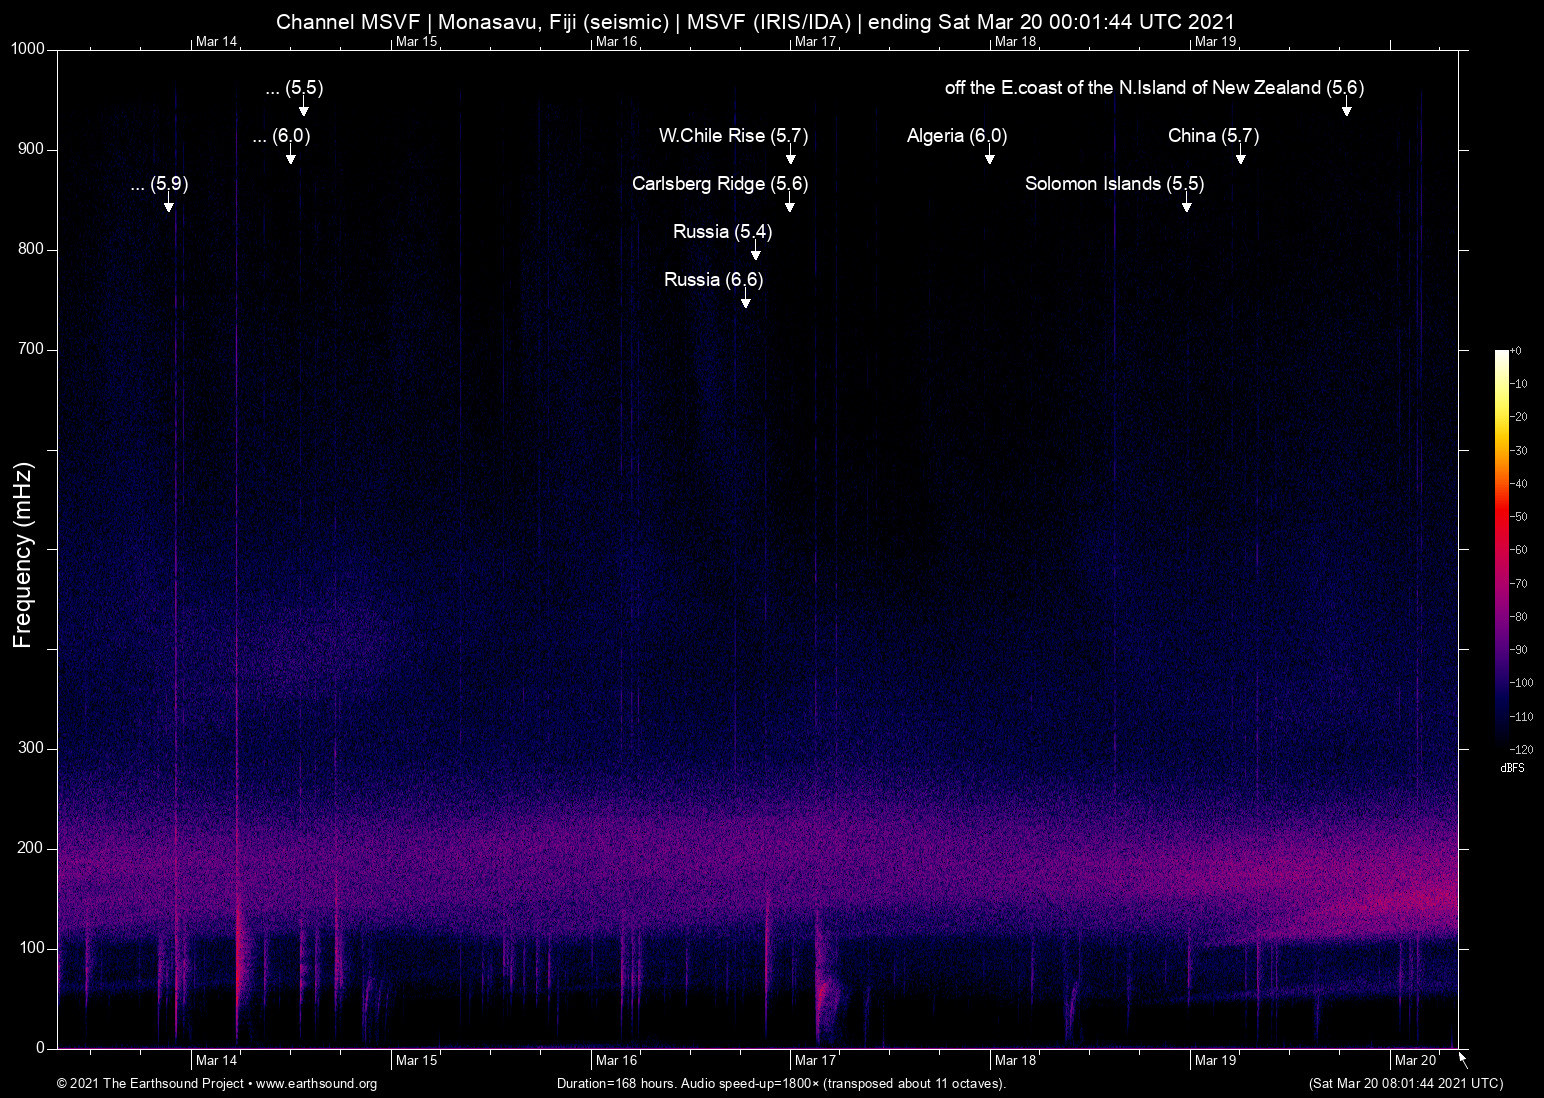Viewport: 1544px width, 1098px height.
Task: Click the W.Chile Rise (5.7) earthquake arrow marker
Action: tap(791, 157)
